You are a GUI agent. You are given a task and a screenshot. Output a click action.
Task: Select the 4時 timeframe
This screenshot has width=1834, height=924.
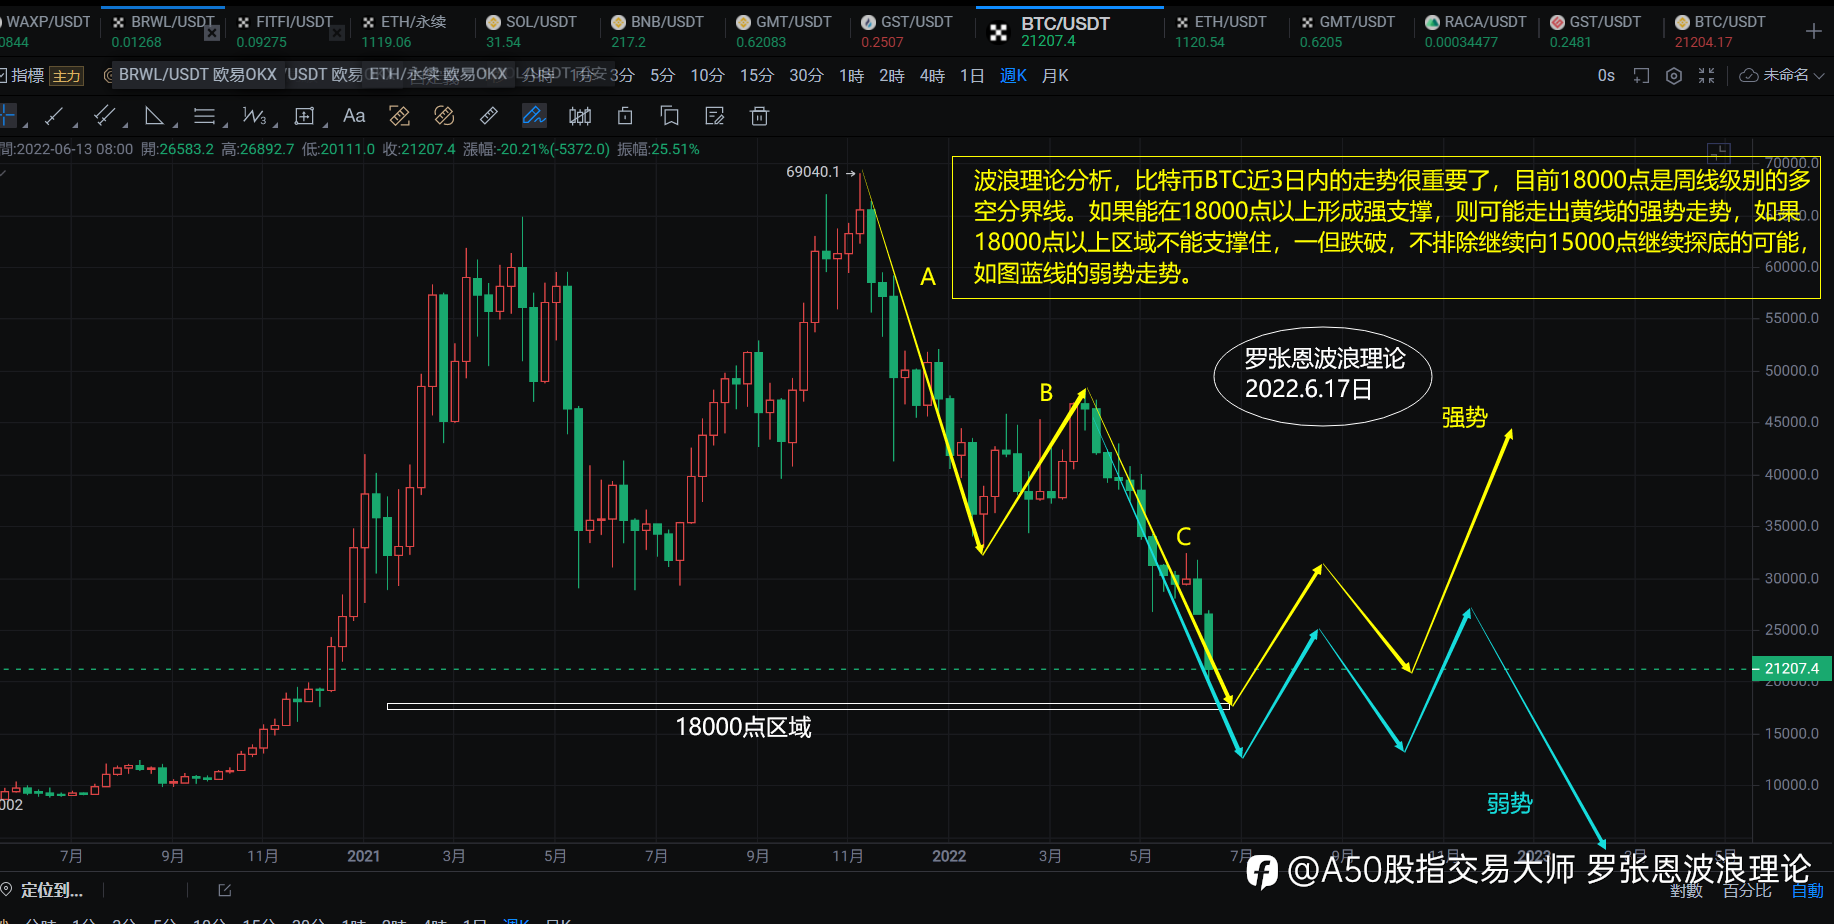pos(932,76)
